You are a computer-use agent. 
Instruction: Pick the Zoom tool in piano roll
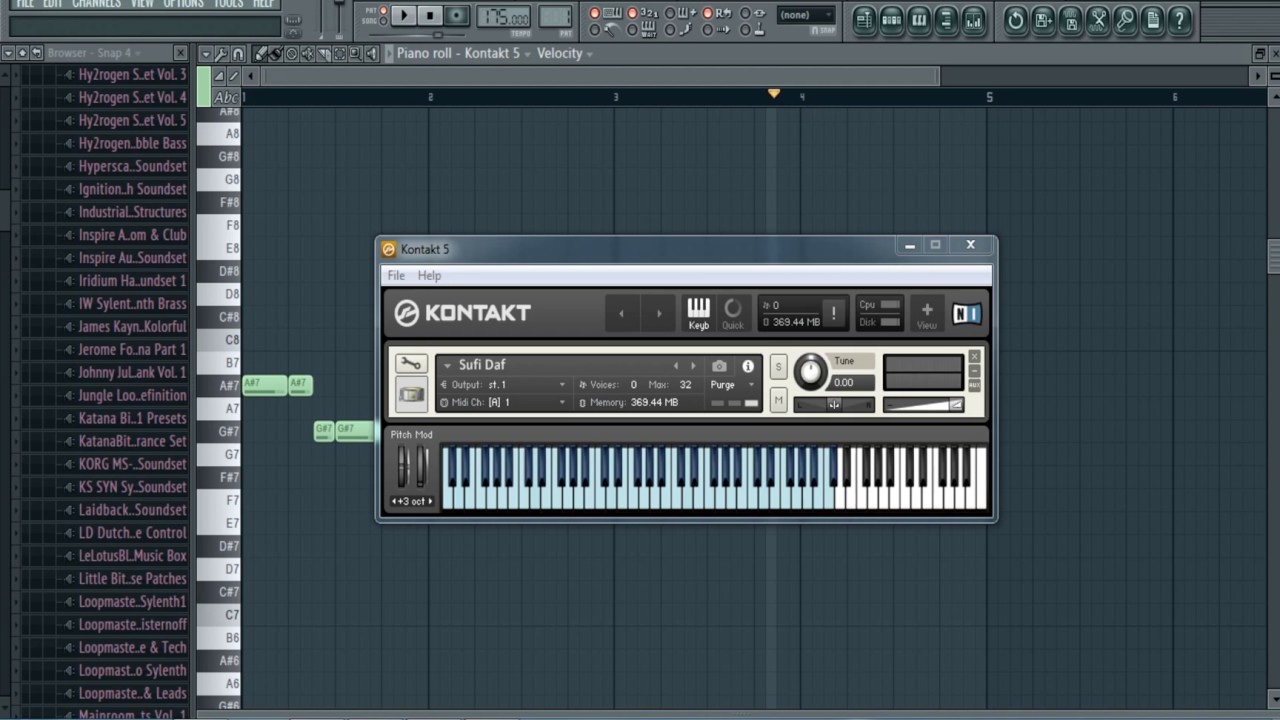pyautogui.click(x=356, y=54)
